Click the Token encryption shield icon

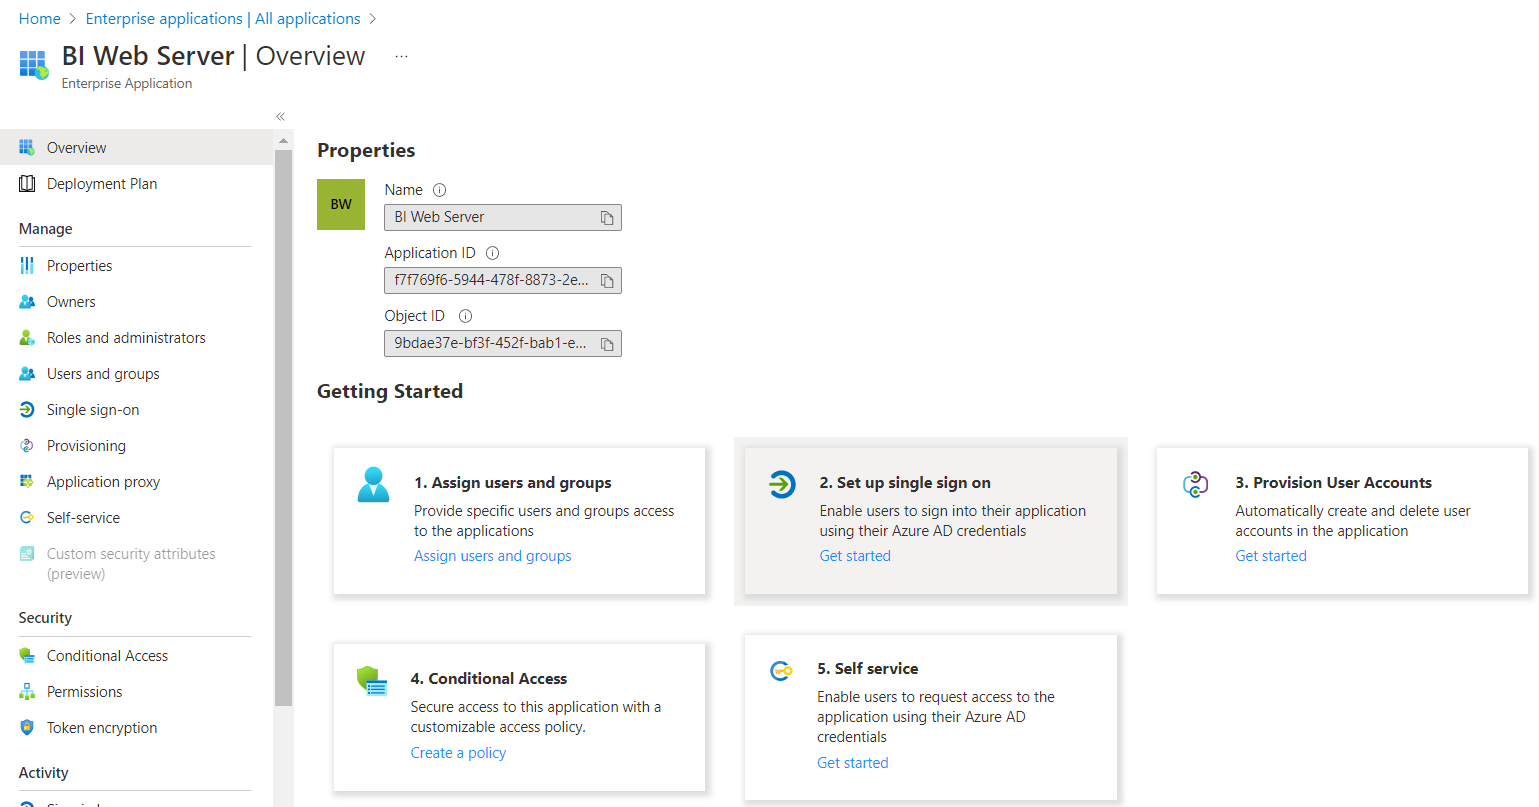[x=27, y=728]
